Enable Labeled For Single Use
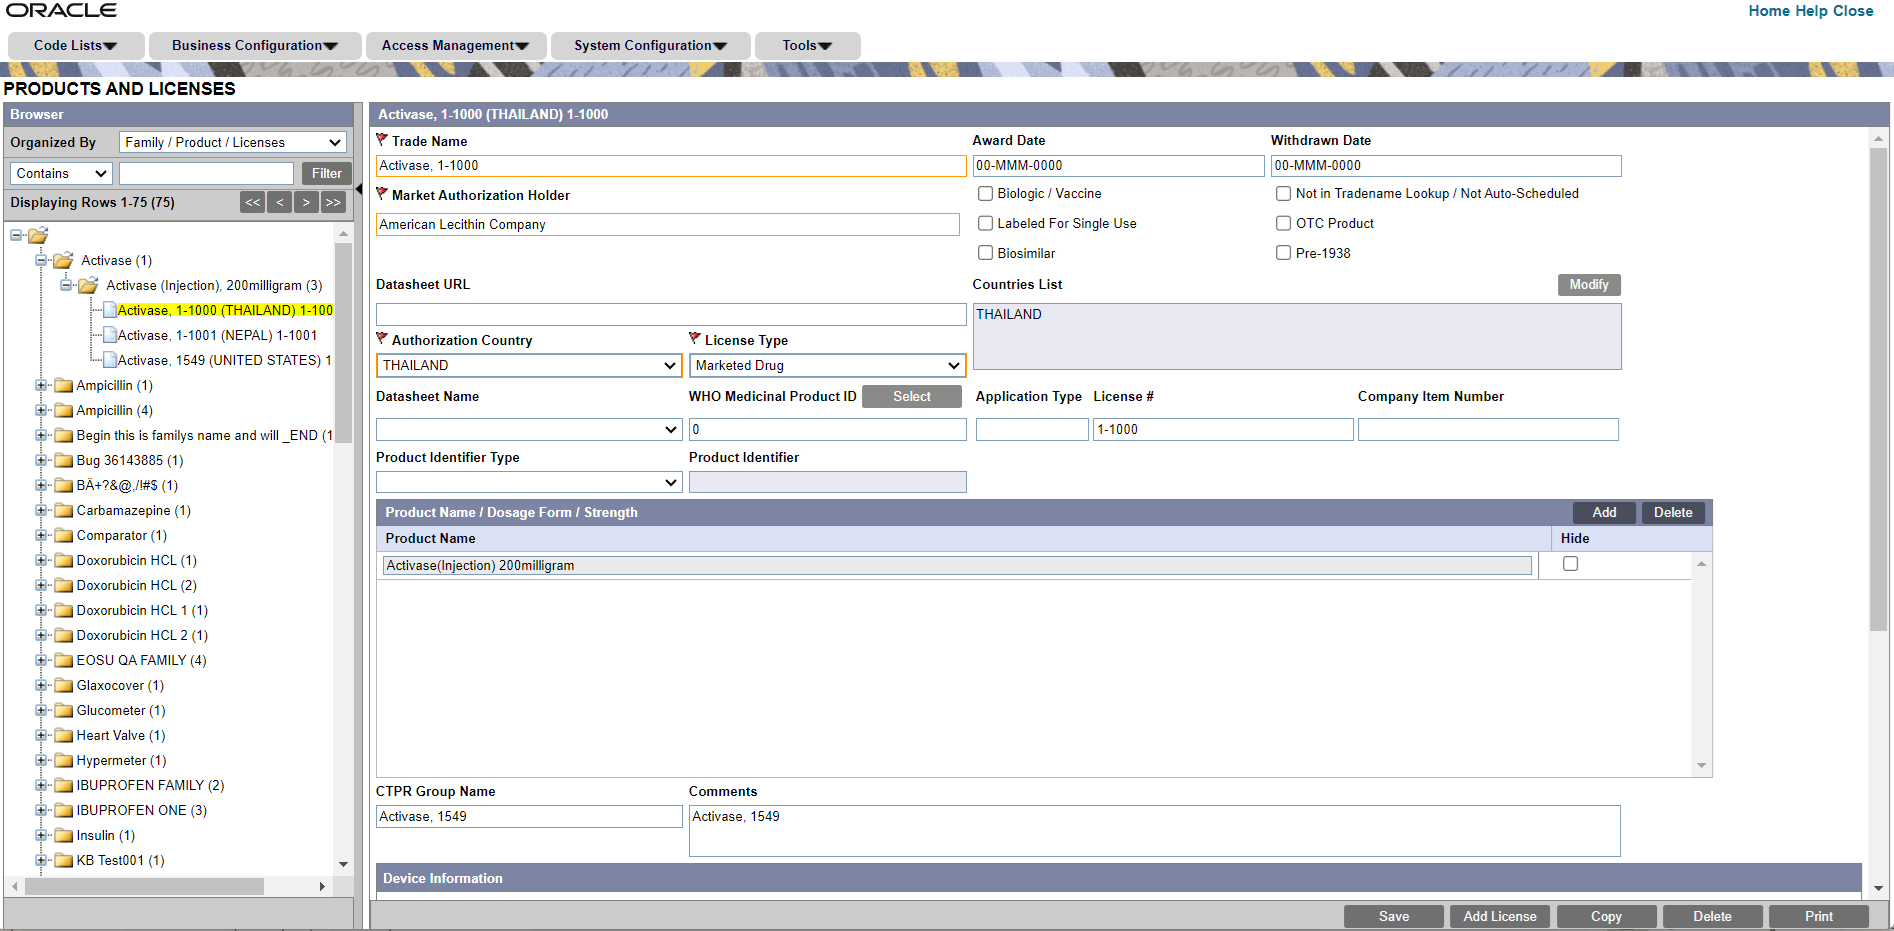This screenshot has width=1894, height=931. [x=986, y=223]
